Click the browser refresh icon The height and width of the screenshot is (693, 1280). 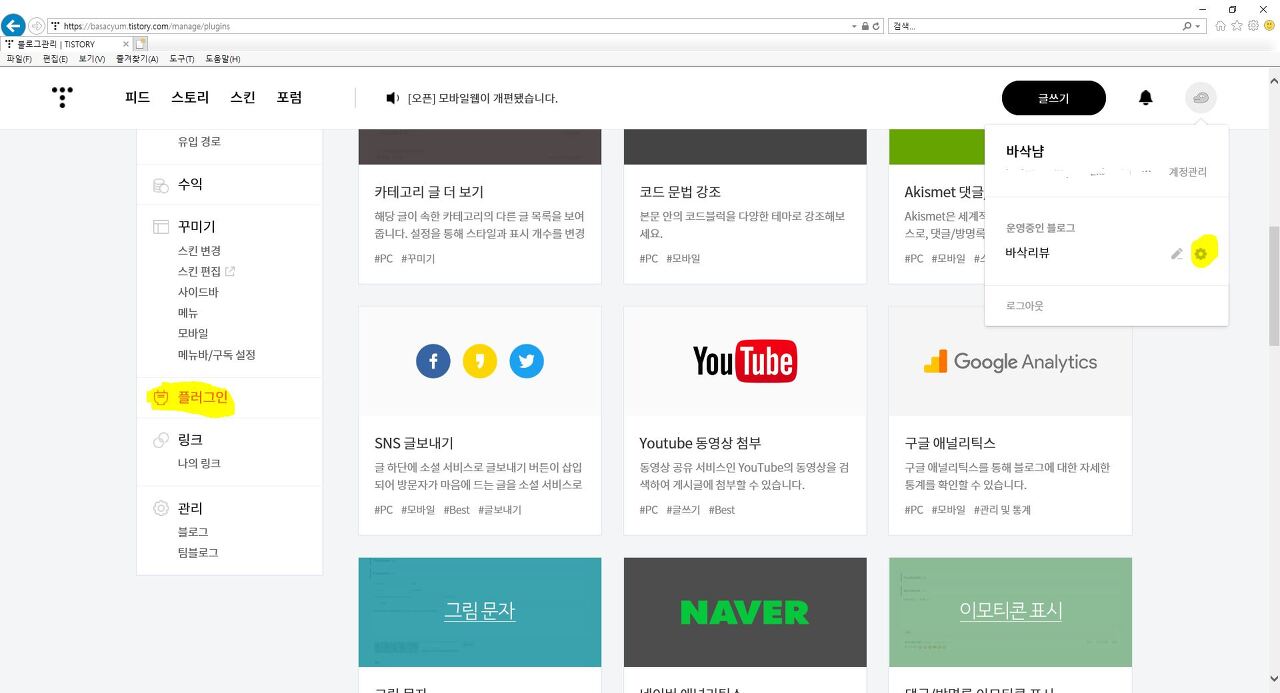click(877, 26)
